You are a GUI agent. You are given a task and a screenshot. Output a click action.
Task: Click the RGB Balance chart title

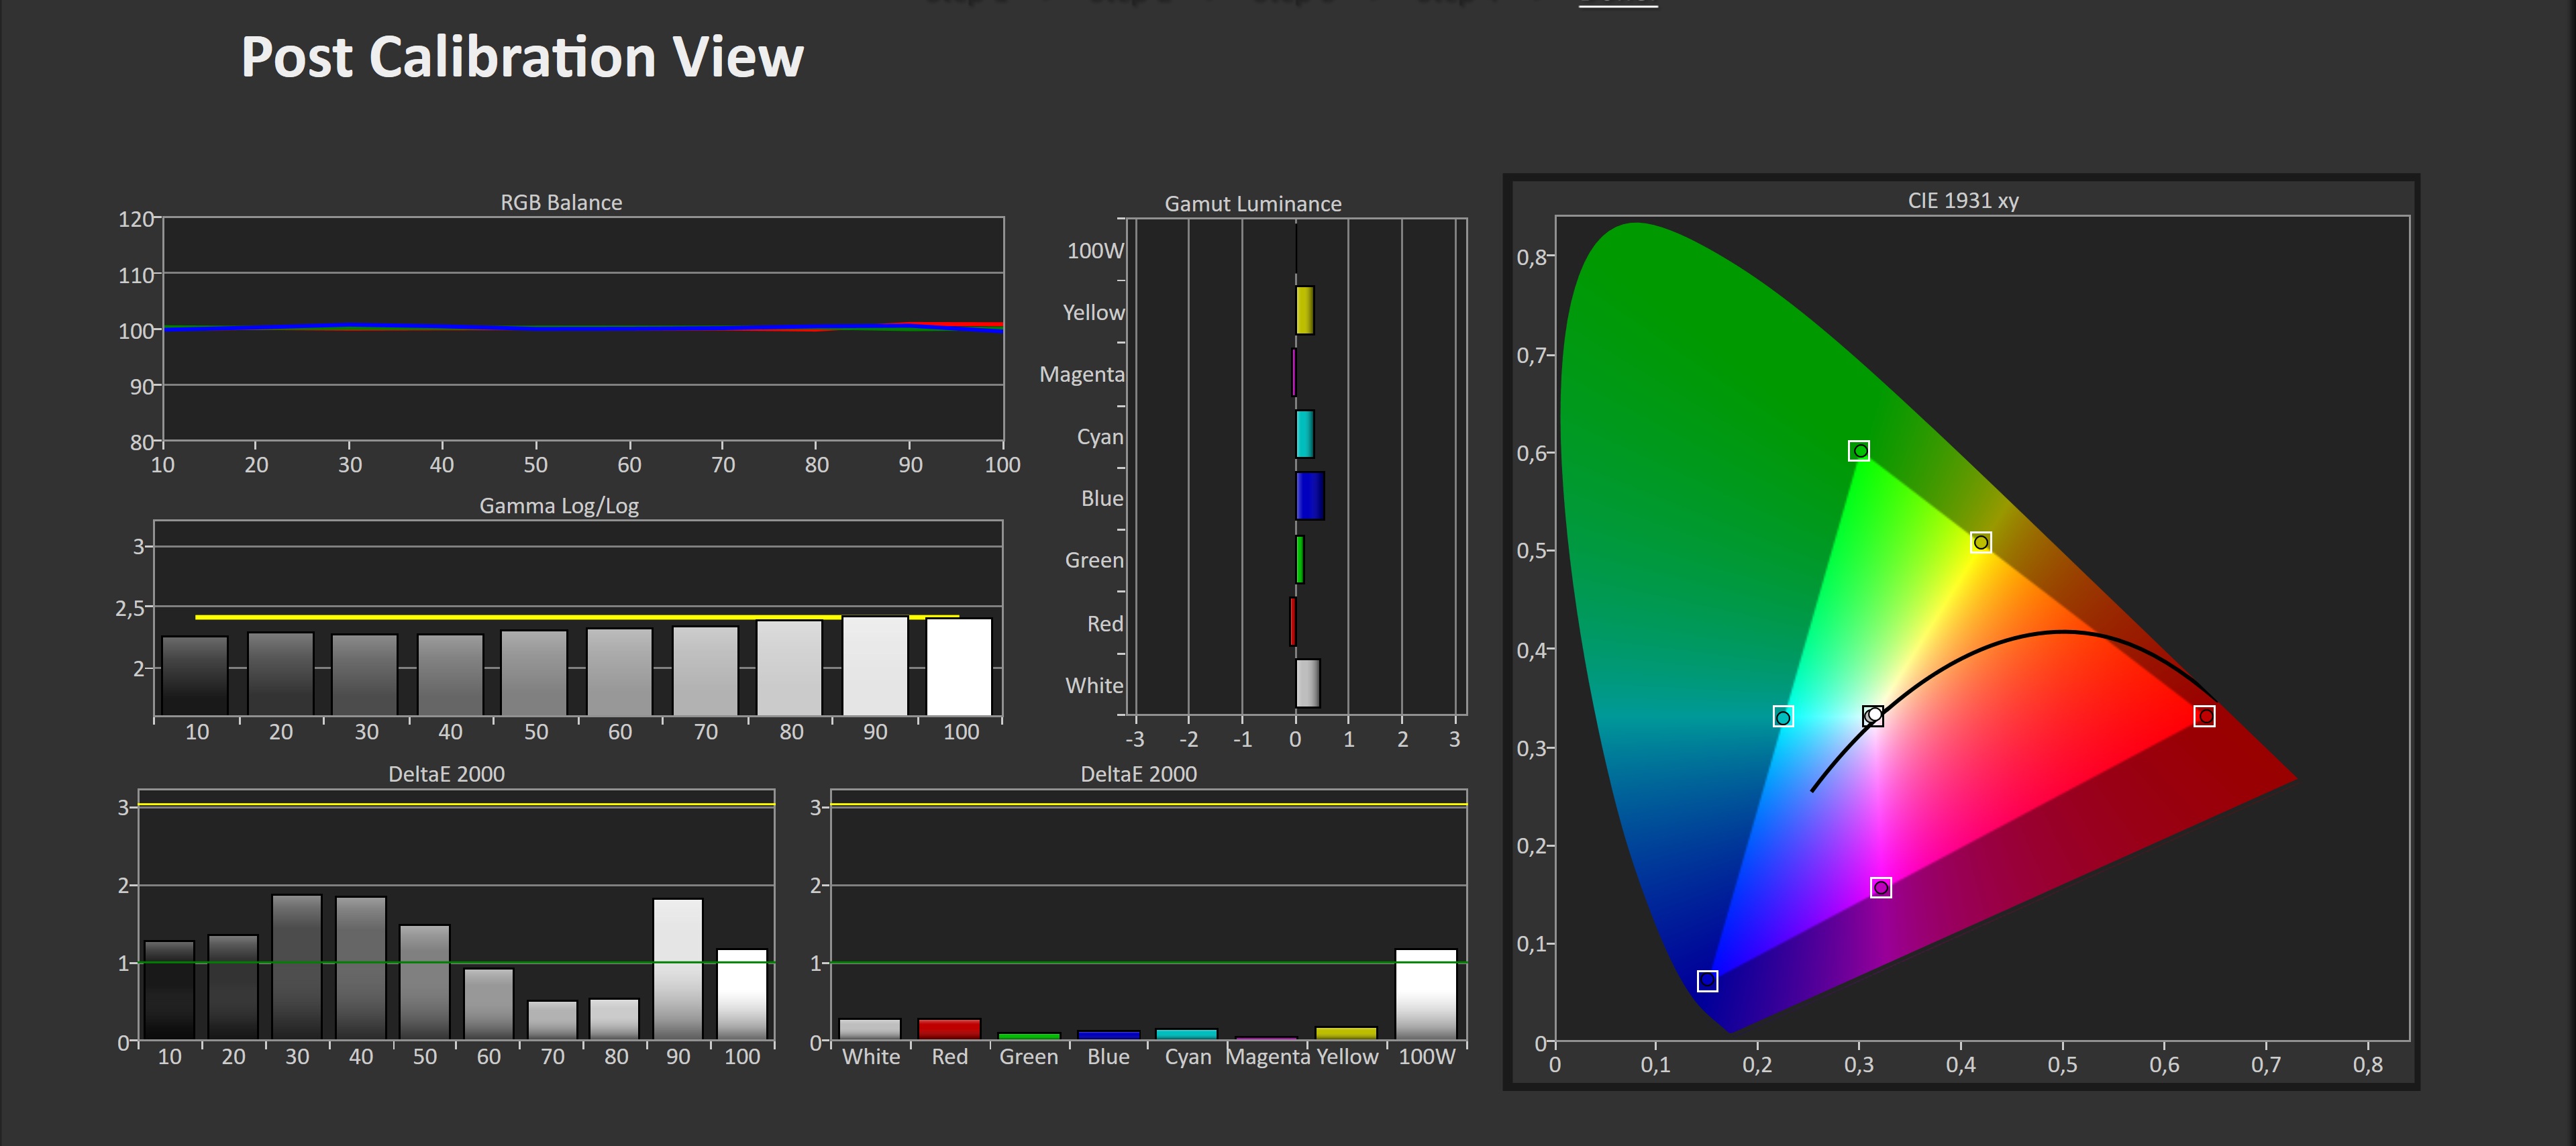point(561,202)
